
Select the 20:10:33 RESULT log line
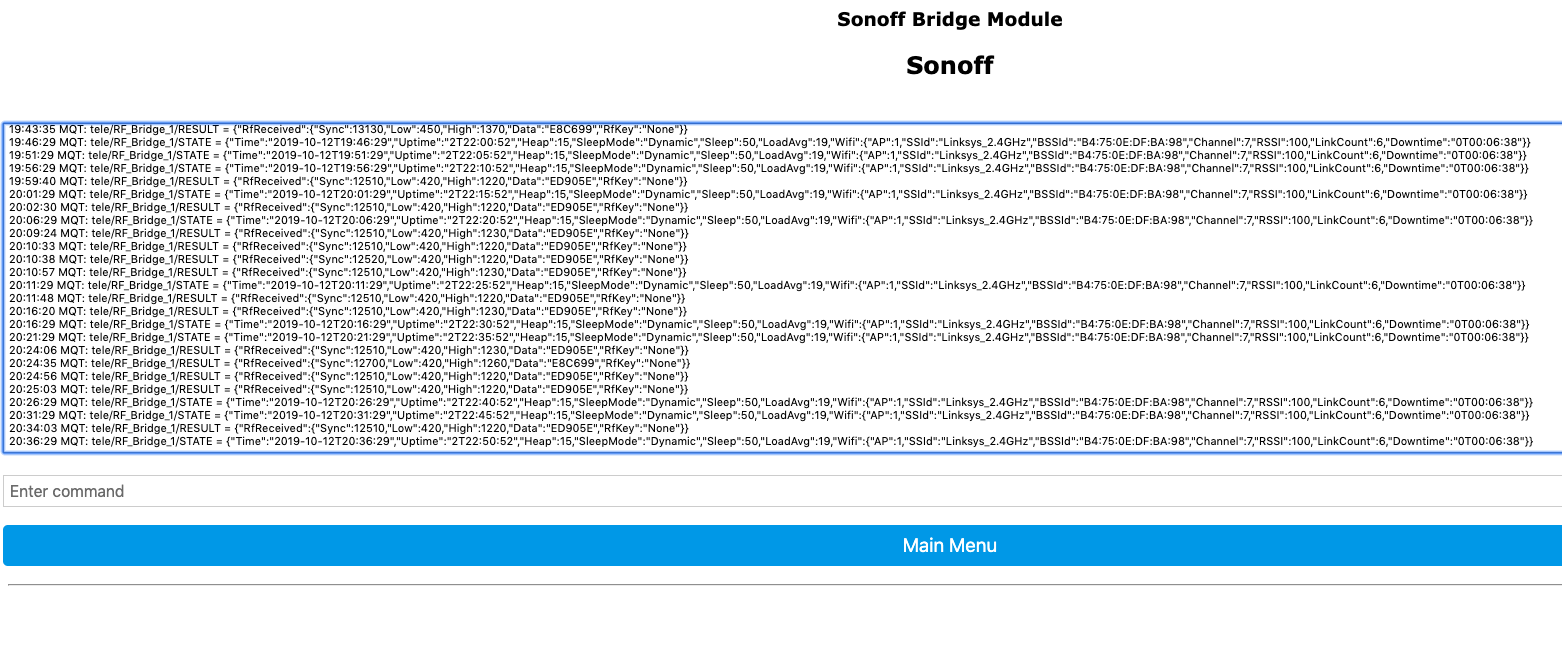coord(348,246)
